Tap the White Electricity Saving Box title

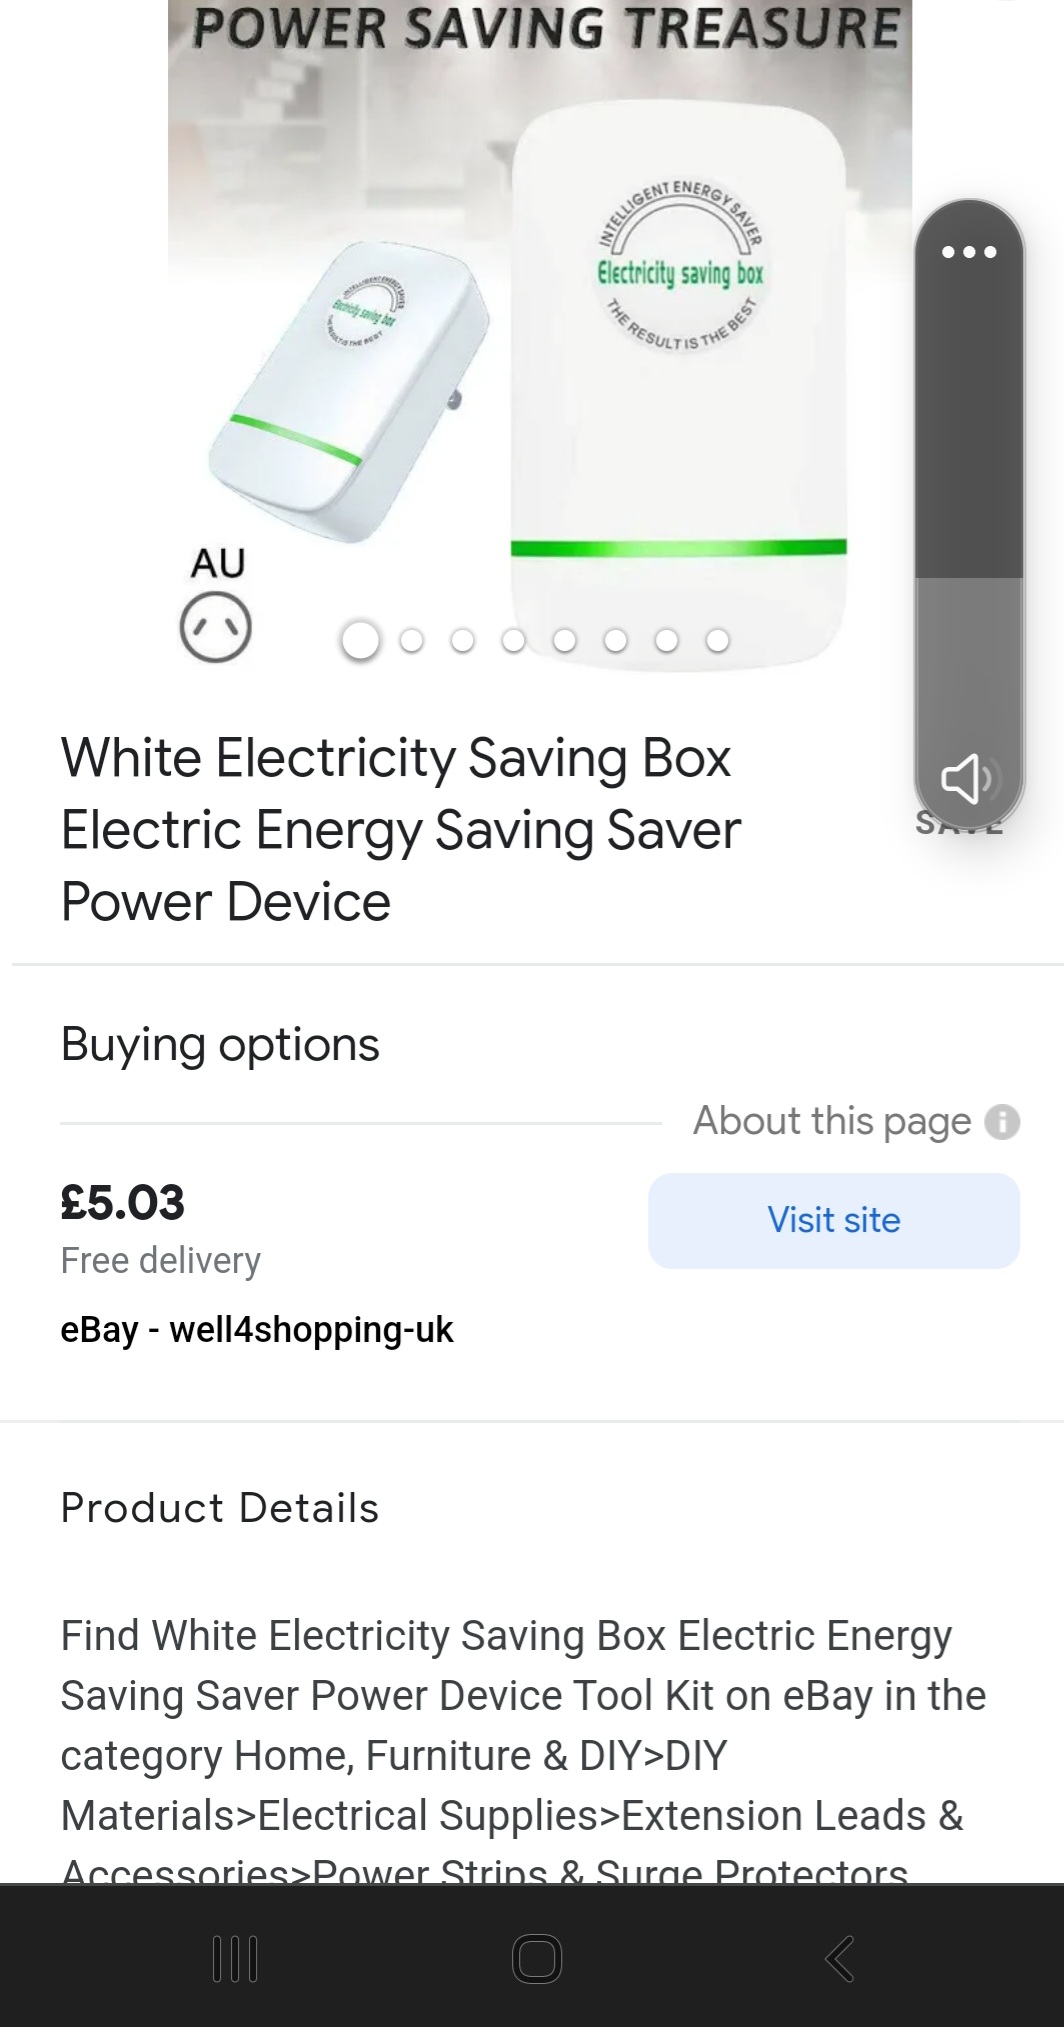[400, 829]
